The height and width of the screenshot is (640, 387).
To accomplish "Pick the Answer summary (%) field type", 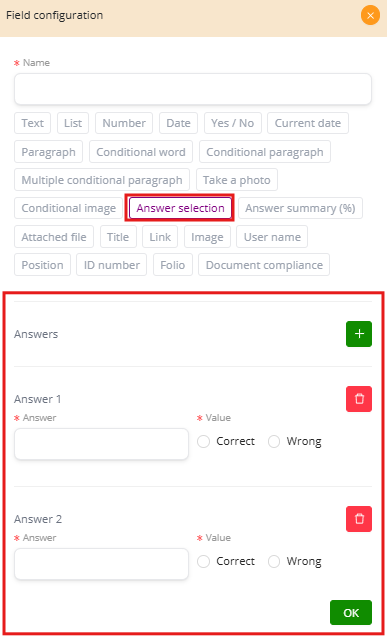I will tap(300, 208).
